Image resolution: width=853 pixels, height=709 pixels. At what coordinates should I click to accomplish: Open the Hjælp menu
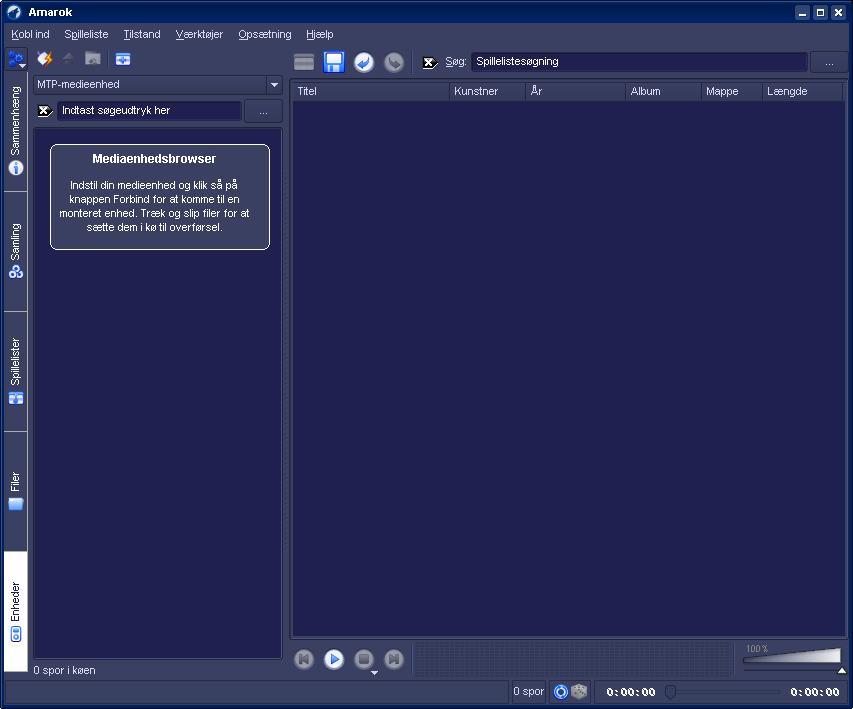pos(320,34)
